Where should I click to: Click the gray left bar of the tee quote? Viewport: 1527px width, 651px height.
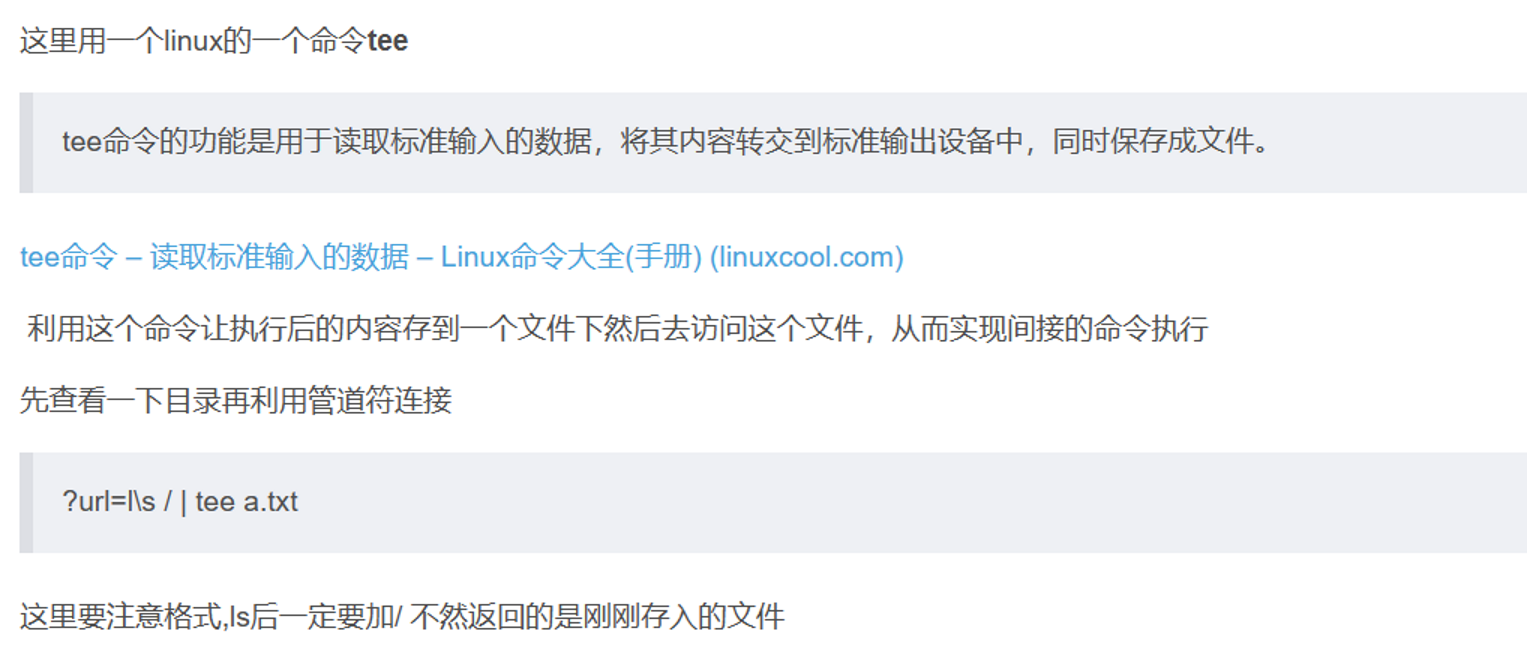26,143
